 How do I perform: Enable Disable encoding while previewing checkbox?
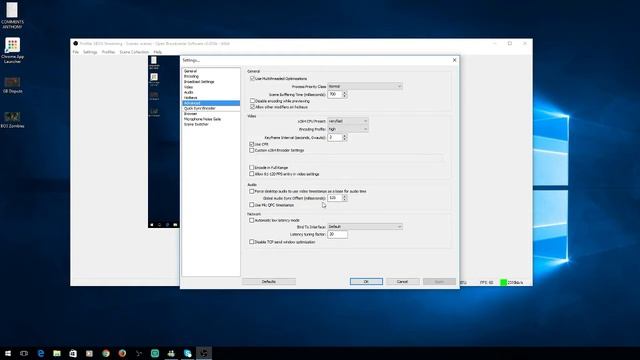coord(252,101)
